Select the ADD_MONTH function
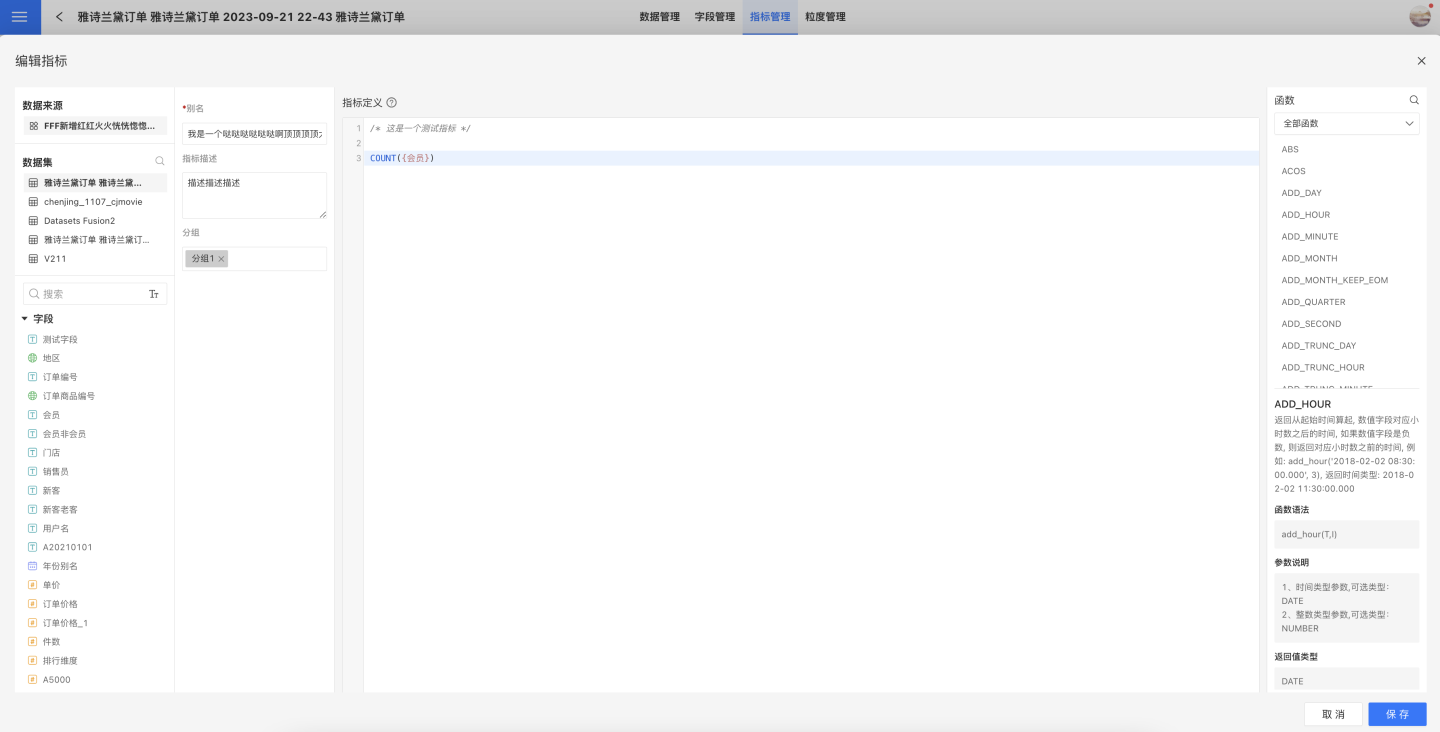The width and height of the screenshot is (1440, 732). (1309, 258)
